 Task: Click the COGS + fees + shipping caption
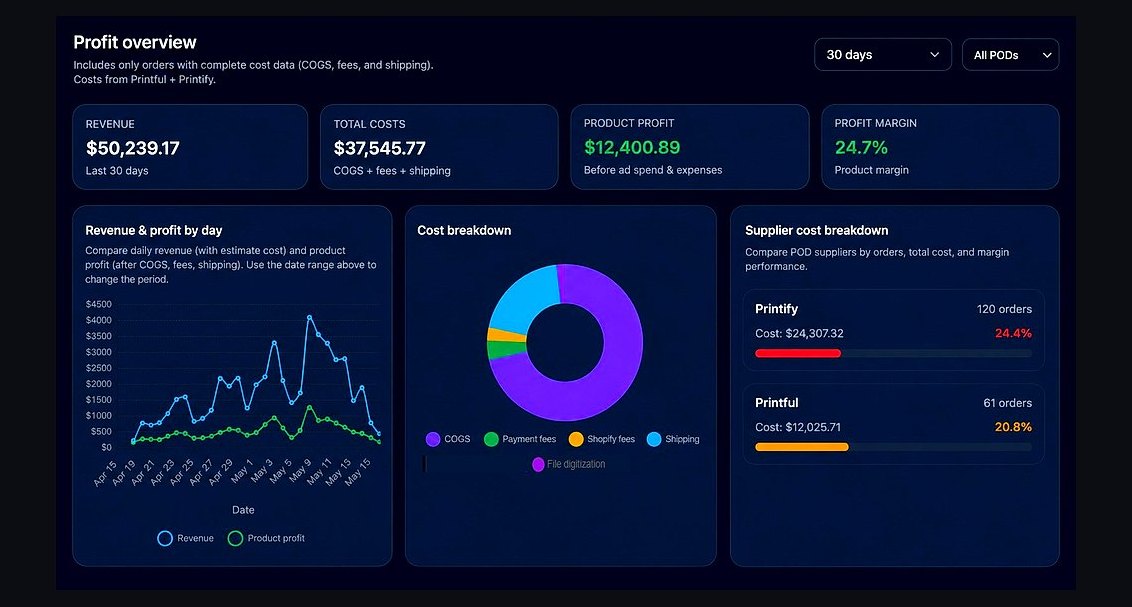[x=392, y=170]
